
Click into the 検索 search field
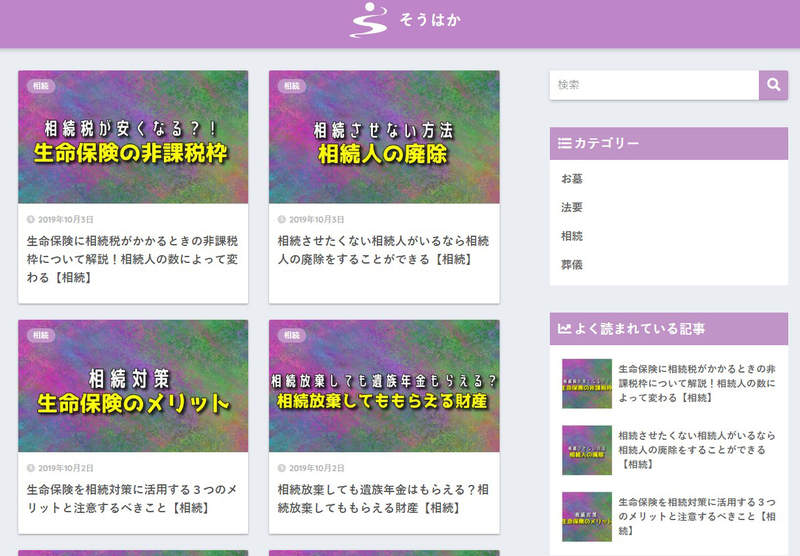click(654, 85)
